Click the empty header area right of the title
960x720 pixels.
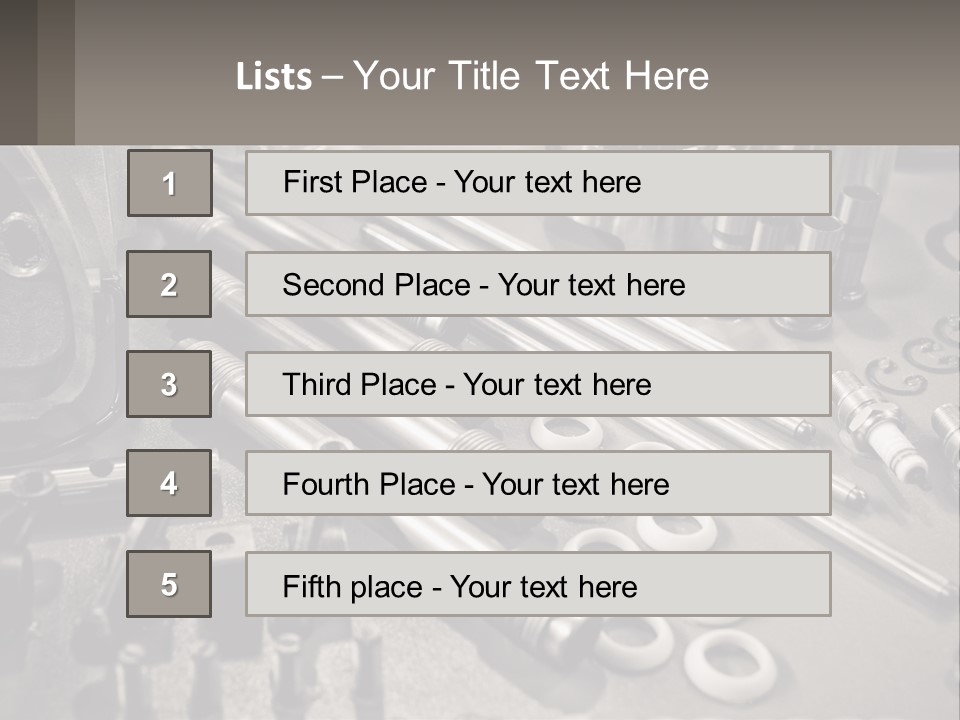click(840, 76)
